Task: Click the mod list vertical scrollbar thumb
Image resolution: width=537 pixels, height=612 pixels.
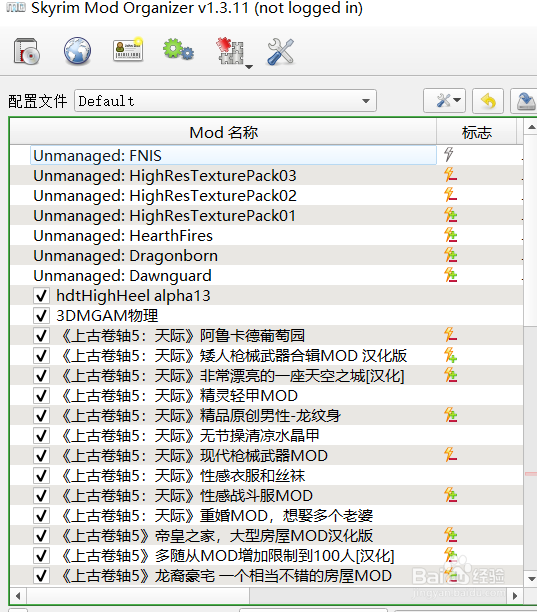Action: (531, 230)
